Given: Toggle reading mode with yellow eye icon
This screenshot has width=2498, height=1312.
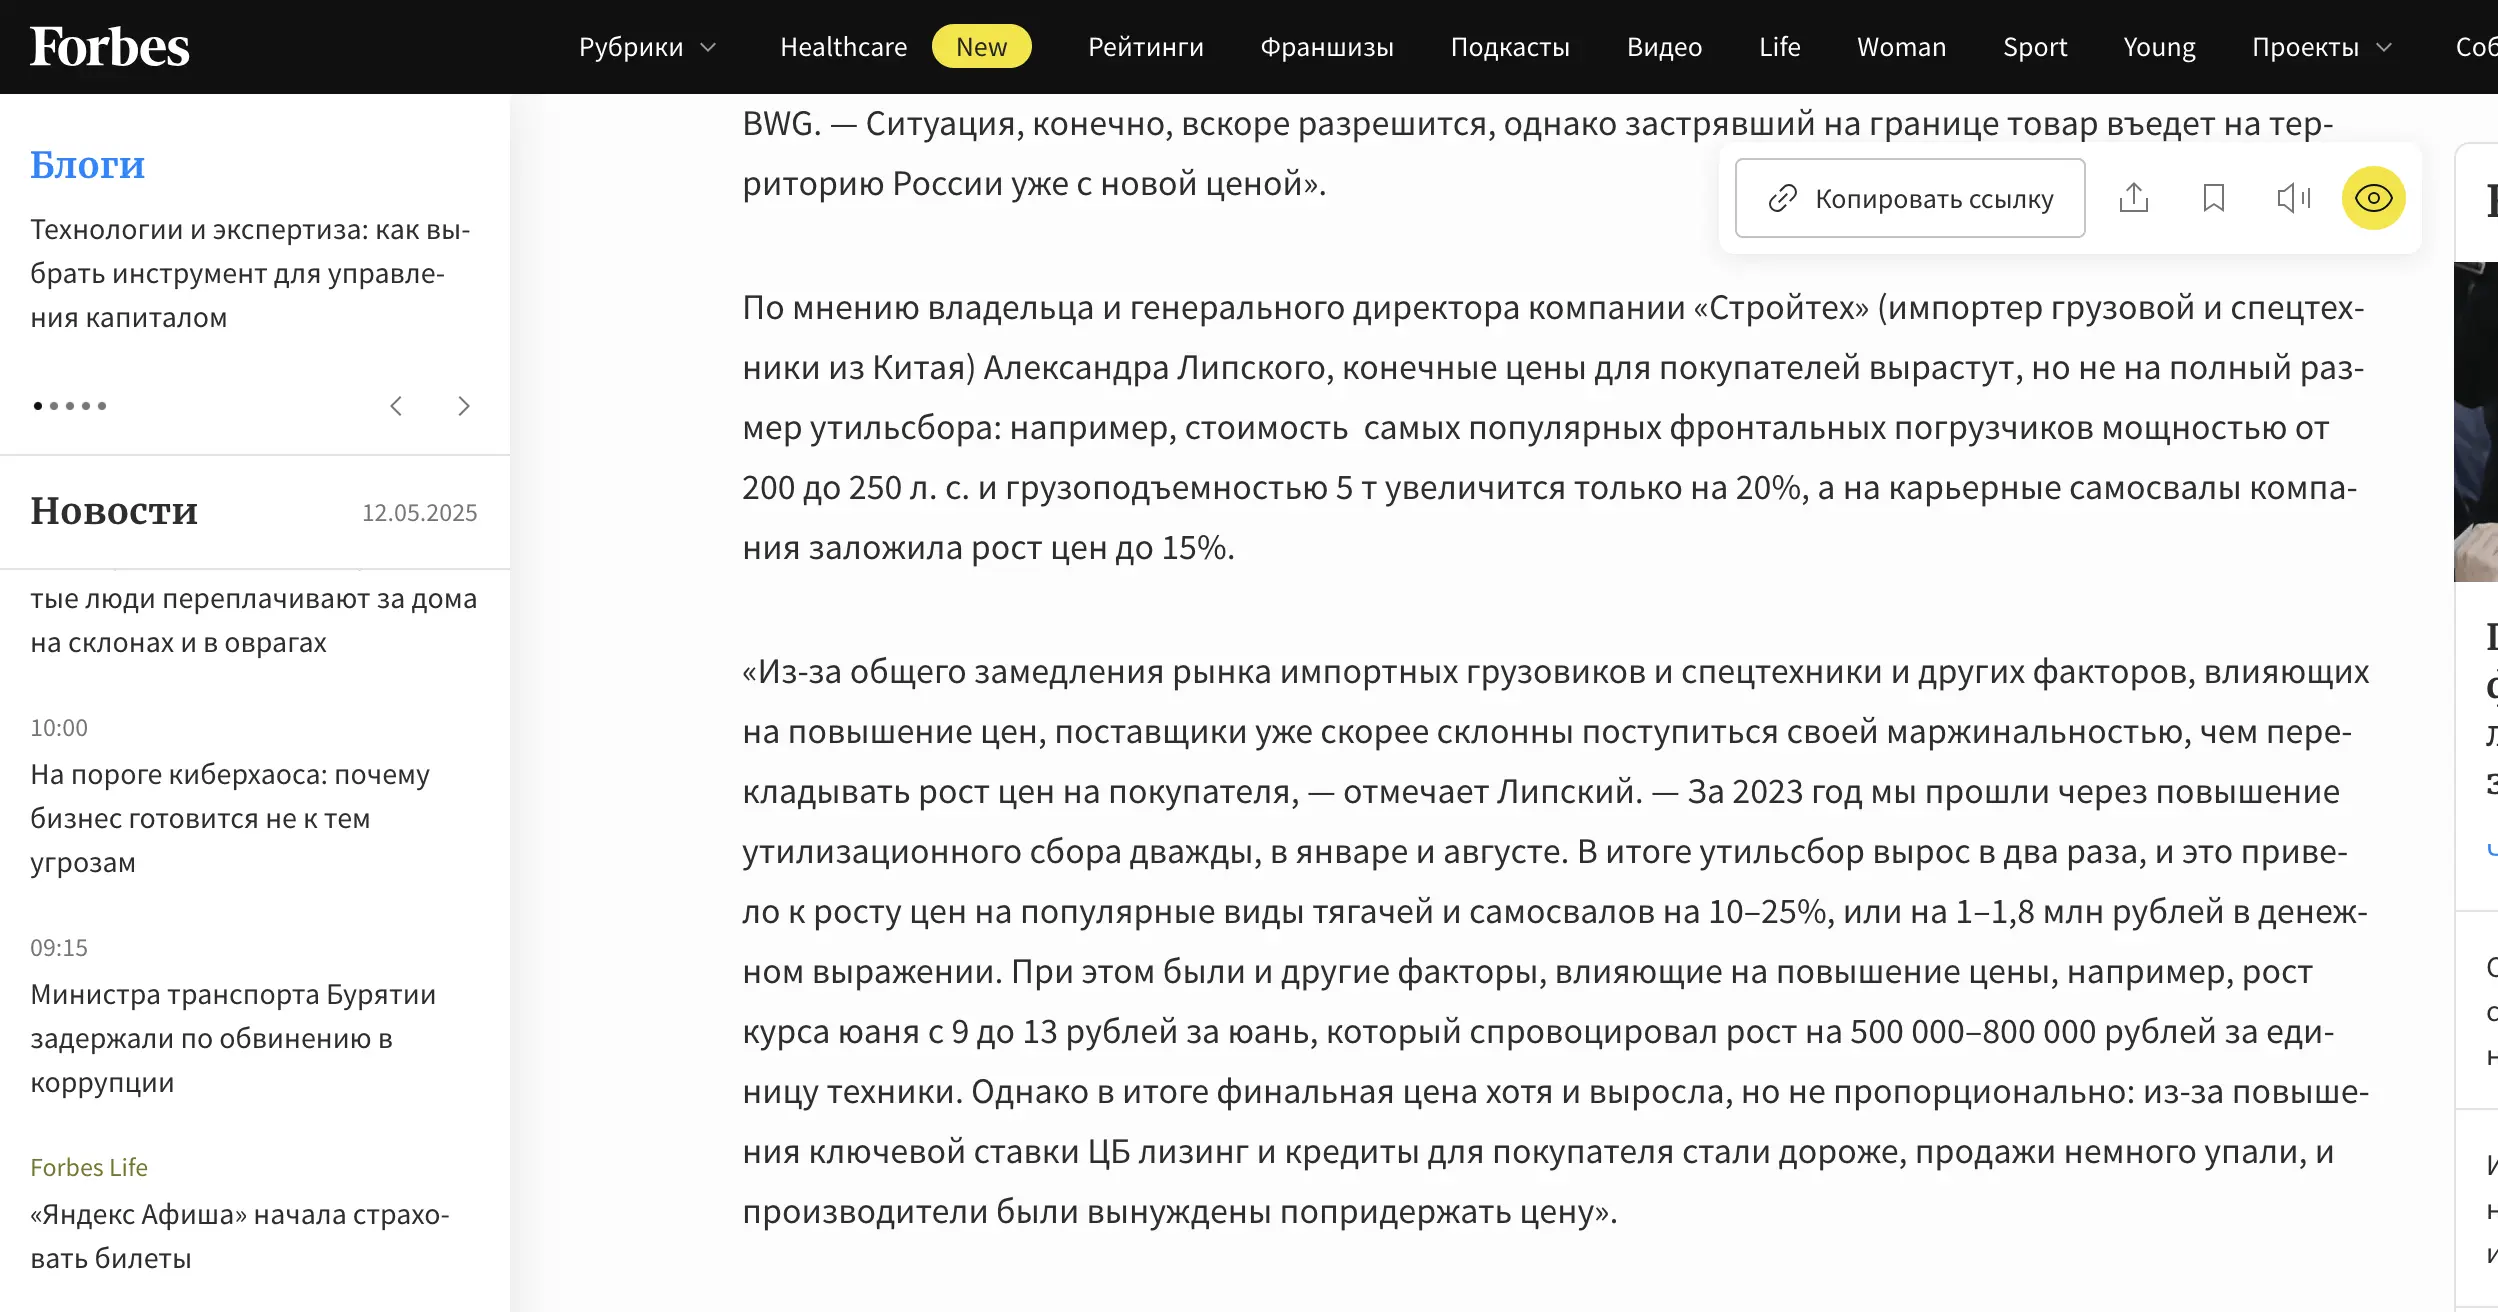Looking at the screenshot, I should pyautogui.click(x=2374, y=198).
